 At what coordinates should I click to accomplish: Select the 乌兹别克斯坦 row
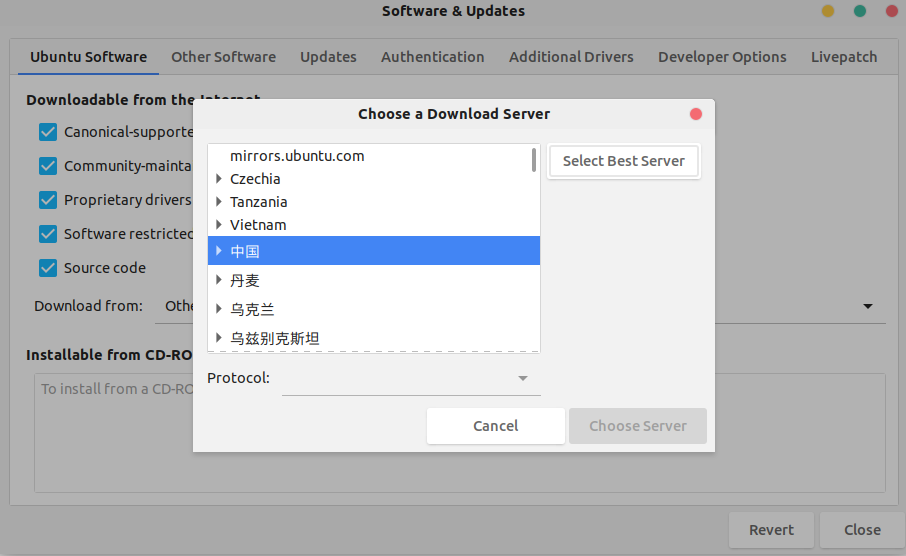(374, 338)
